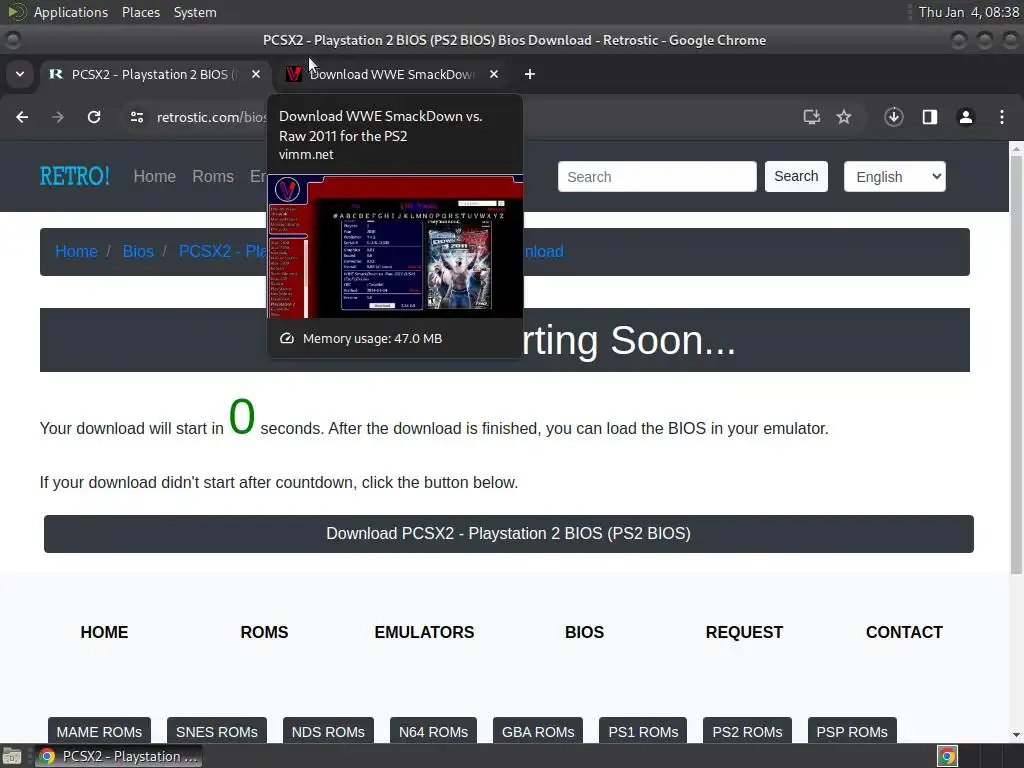Click Download PCSX2 - Playstation 2 BIOS button
Screen dimensions: 1024x768
point(509,534)
